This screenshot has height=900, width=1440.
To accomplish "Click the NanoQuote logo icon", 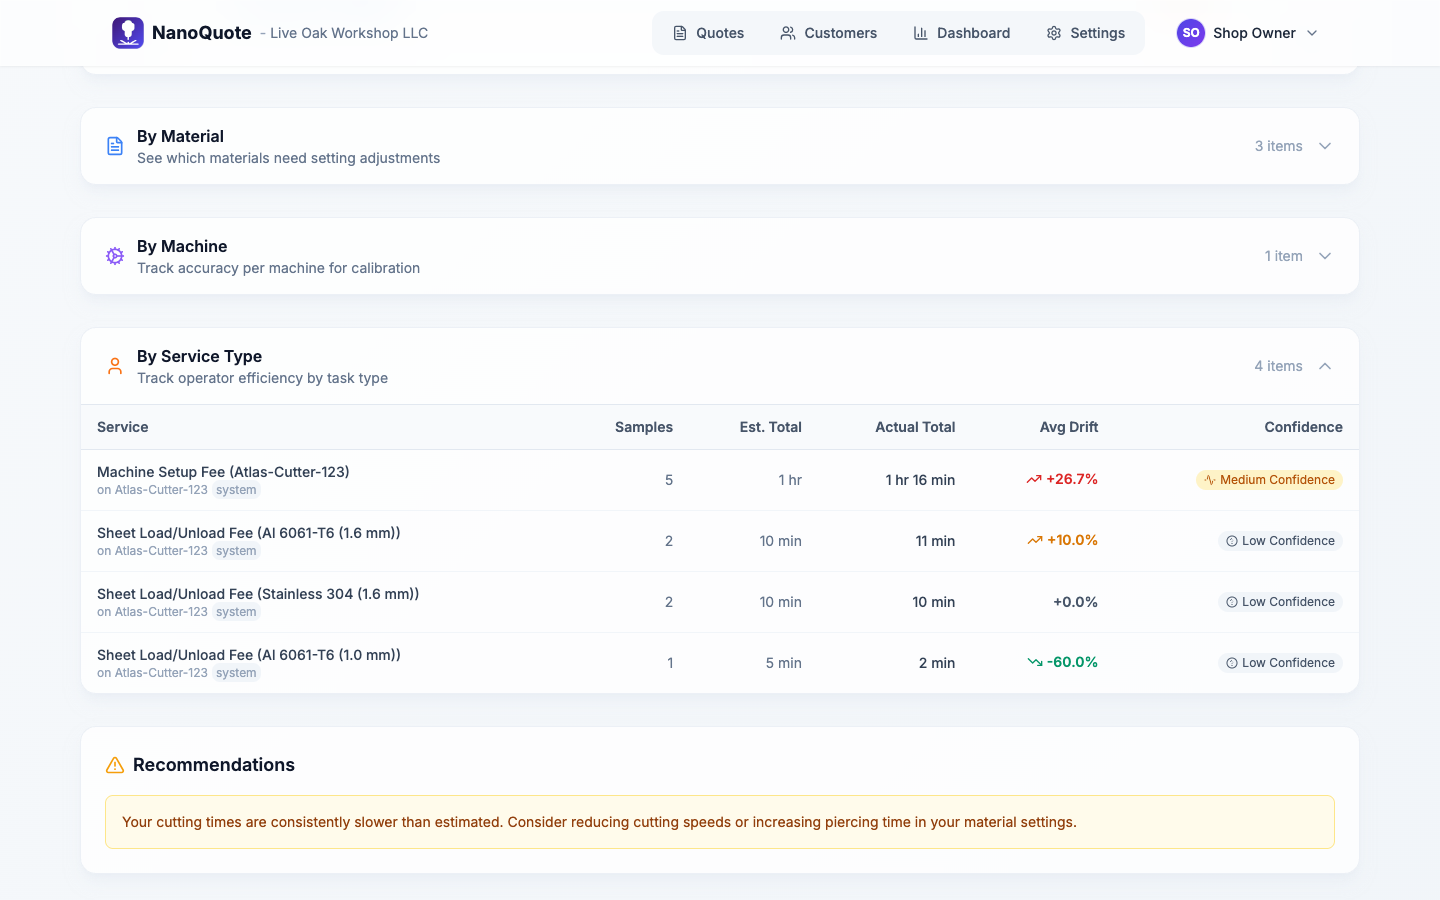I will [128, 33].
